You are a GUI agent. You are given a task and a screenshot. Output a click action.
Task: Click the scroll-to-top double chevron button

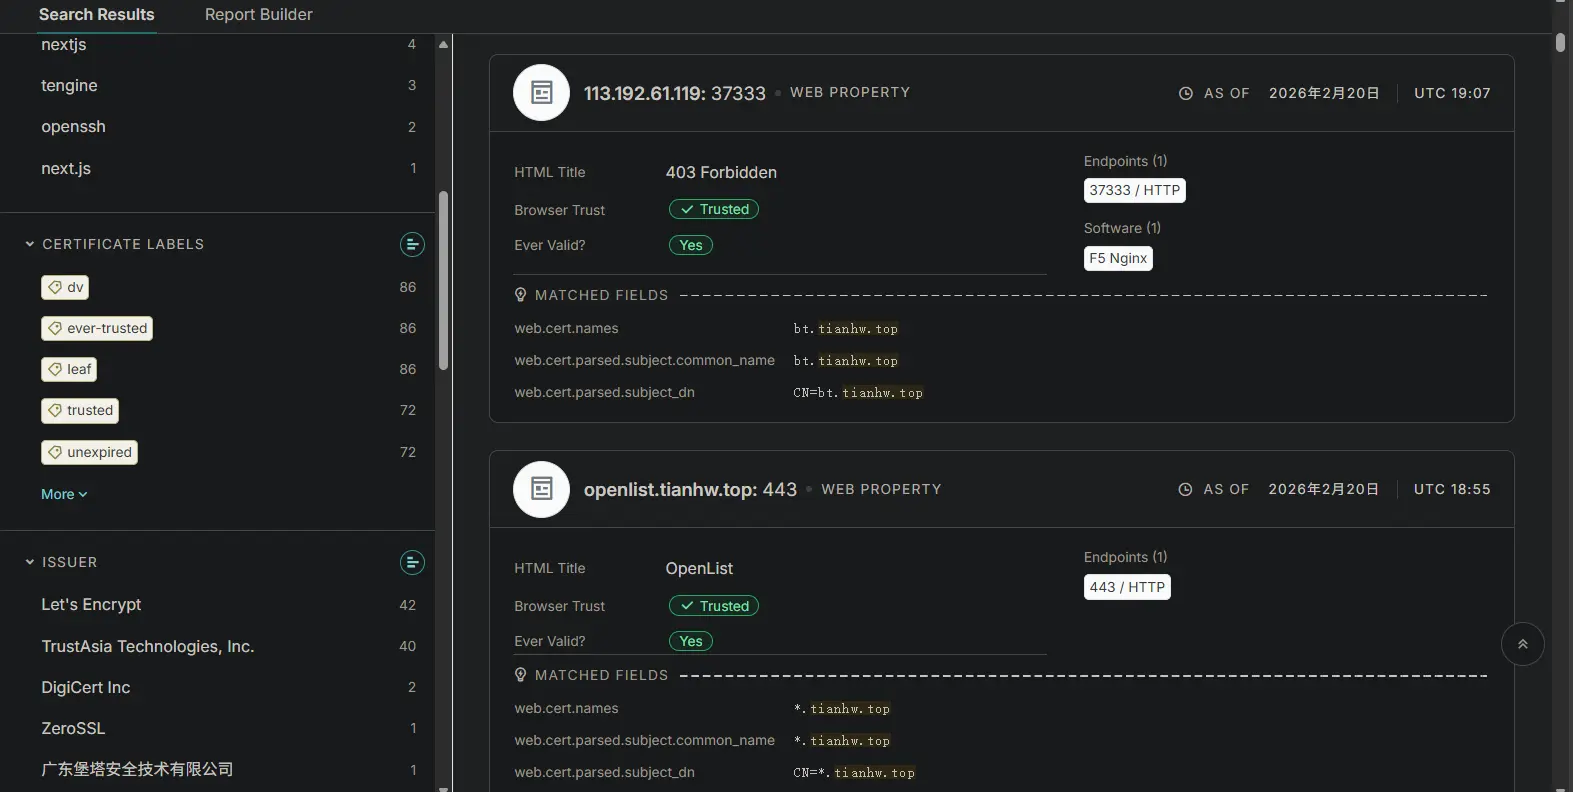1522,645
